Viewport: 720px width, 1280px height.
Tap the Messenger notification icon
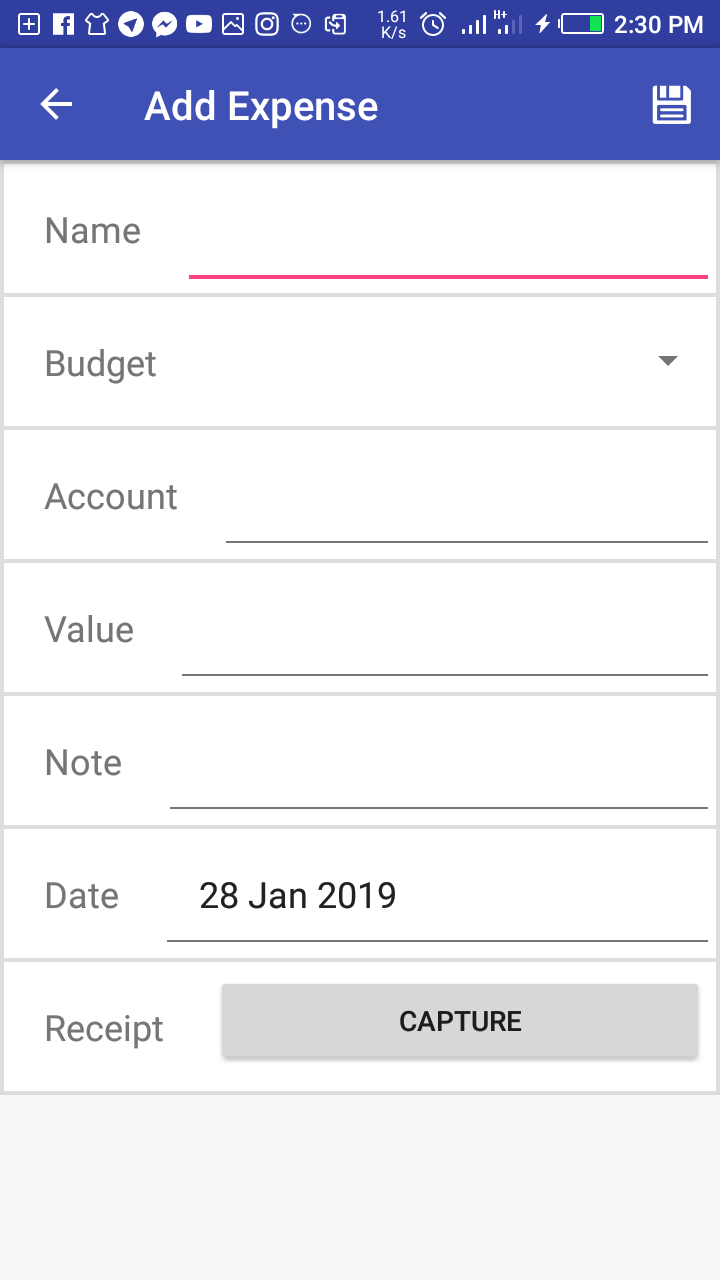[165, 24]
